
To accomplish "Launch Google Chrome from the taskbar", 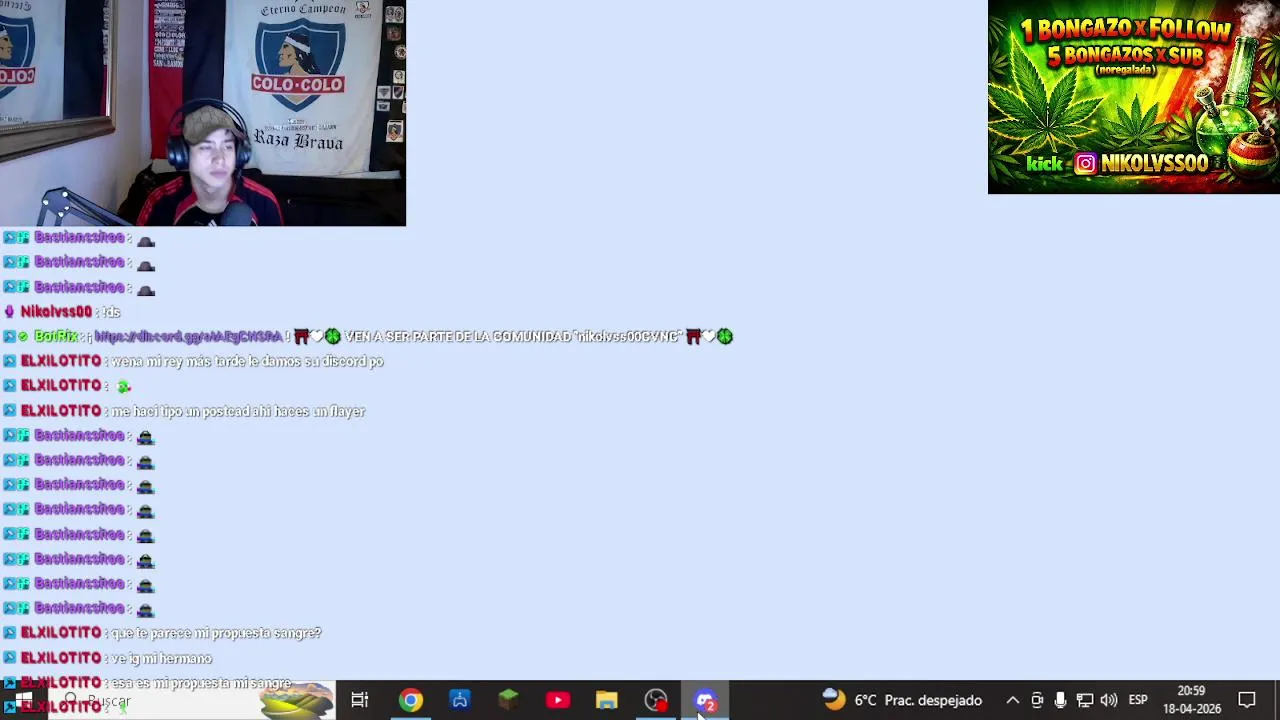I will click(411, 700).
